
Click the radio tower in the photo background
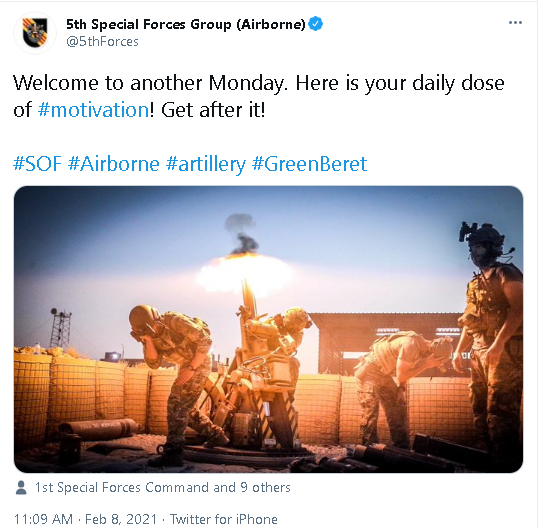(60, 328)
